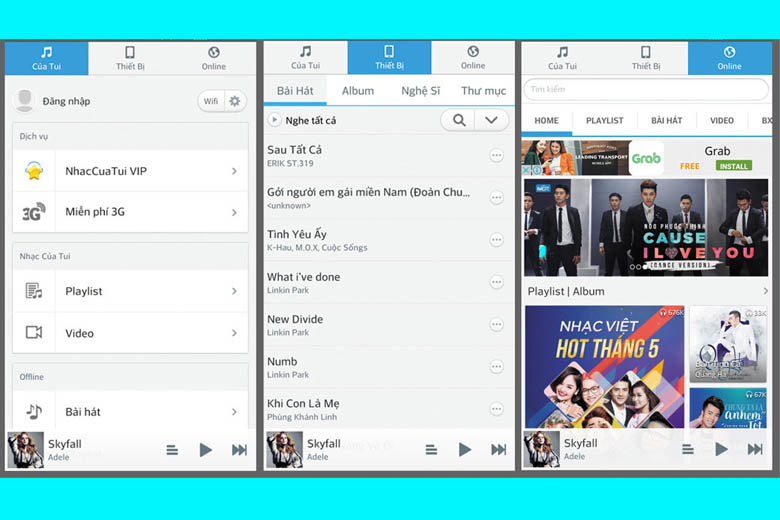Viewport: 780px width, 520px height.
Task: Open options for What i've done
Action: [496, 282]
